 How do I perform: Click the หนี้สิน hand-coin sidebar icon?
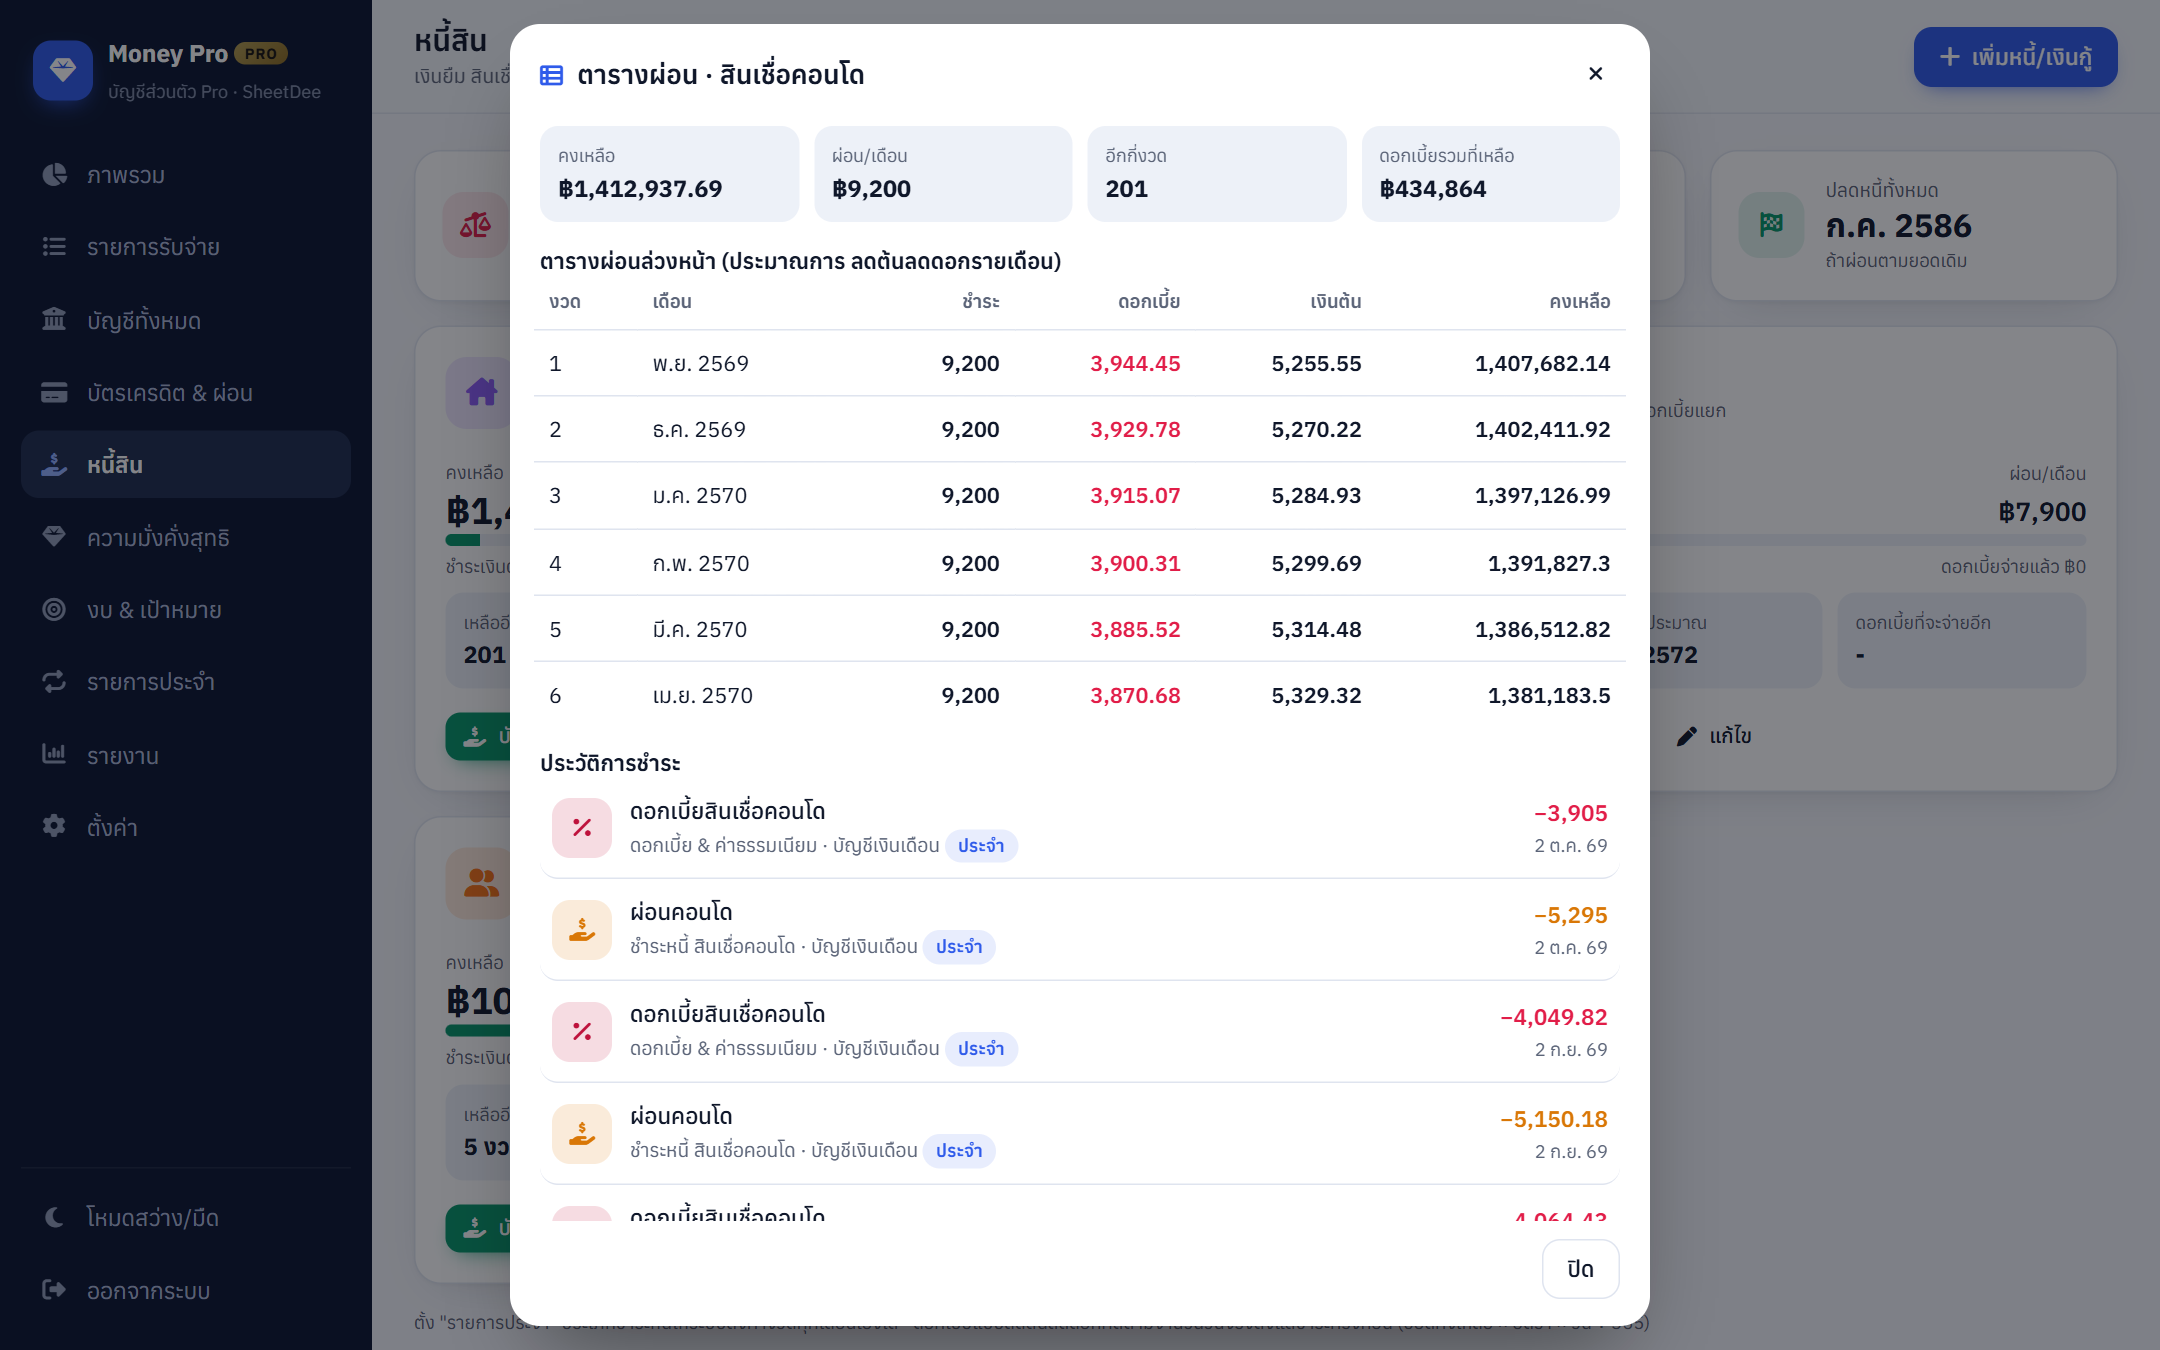(x=54, y=464)
